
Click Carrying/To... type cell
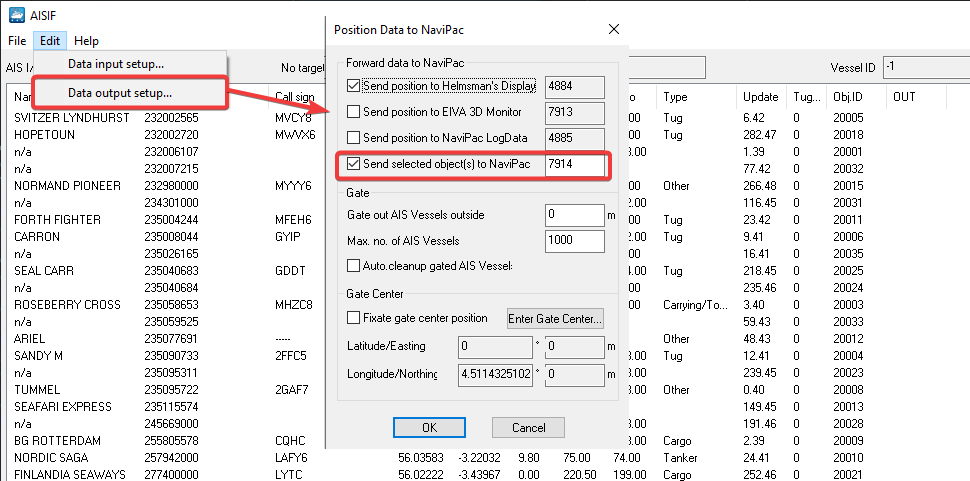[x=695, y=305]
